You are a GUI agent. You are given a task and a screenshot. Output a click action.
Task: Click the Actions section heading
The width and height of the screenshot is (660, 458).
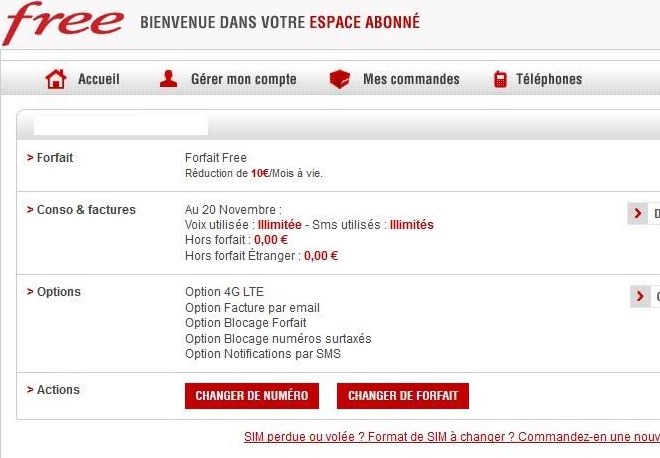click(57, 389)
